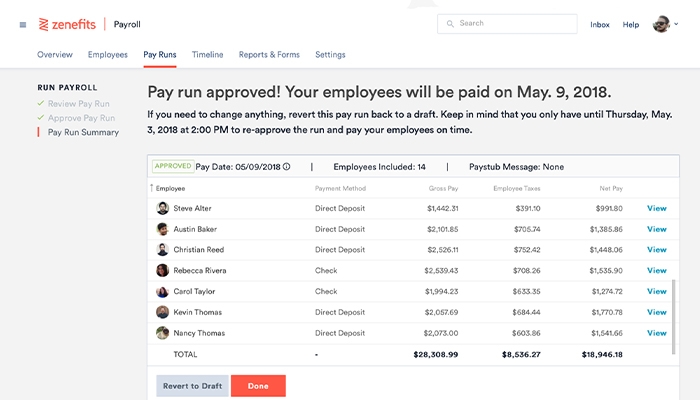Click Steve Alter's gross pay $1,442.31
700x400 pixels.
[442, 208]
